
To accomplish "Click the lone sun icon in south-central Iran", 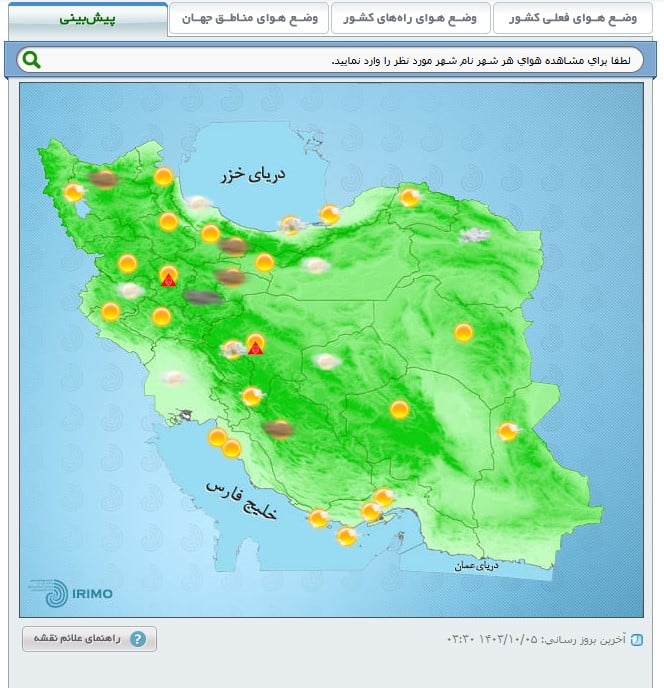I will (x=399, y=409).
